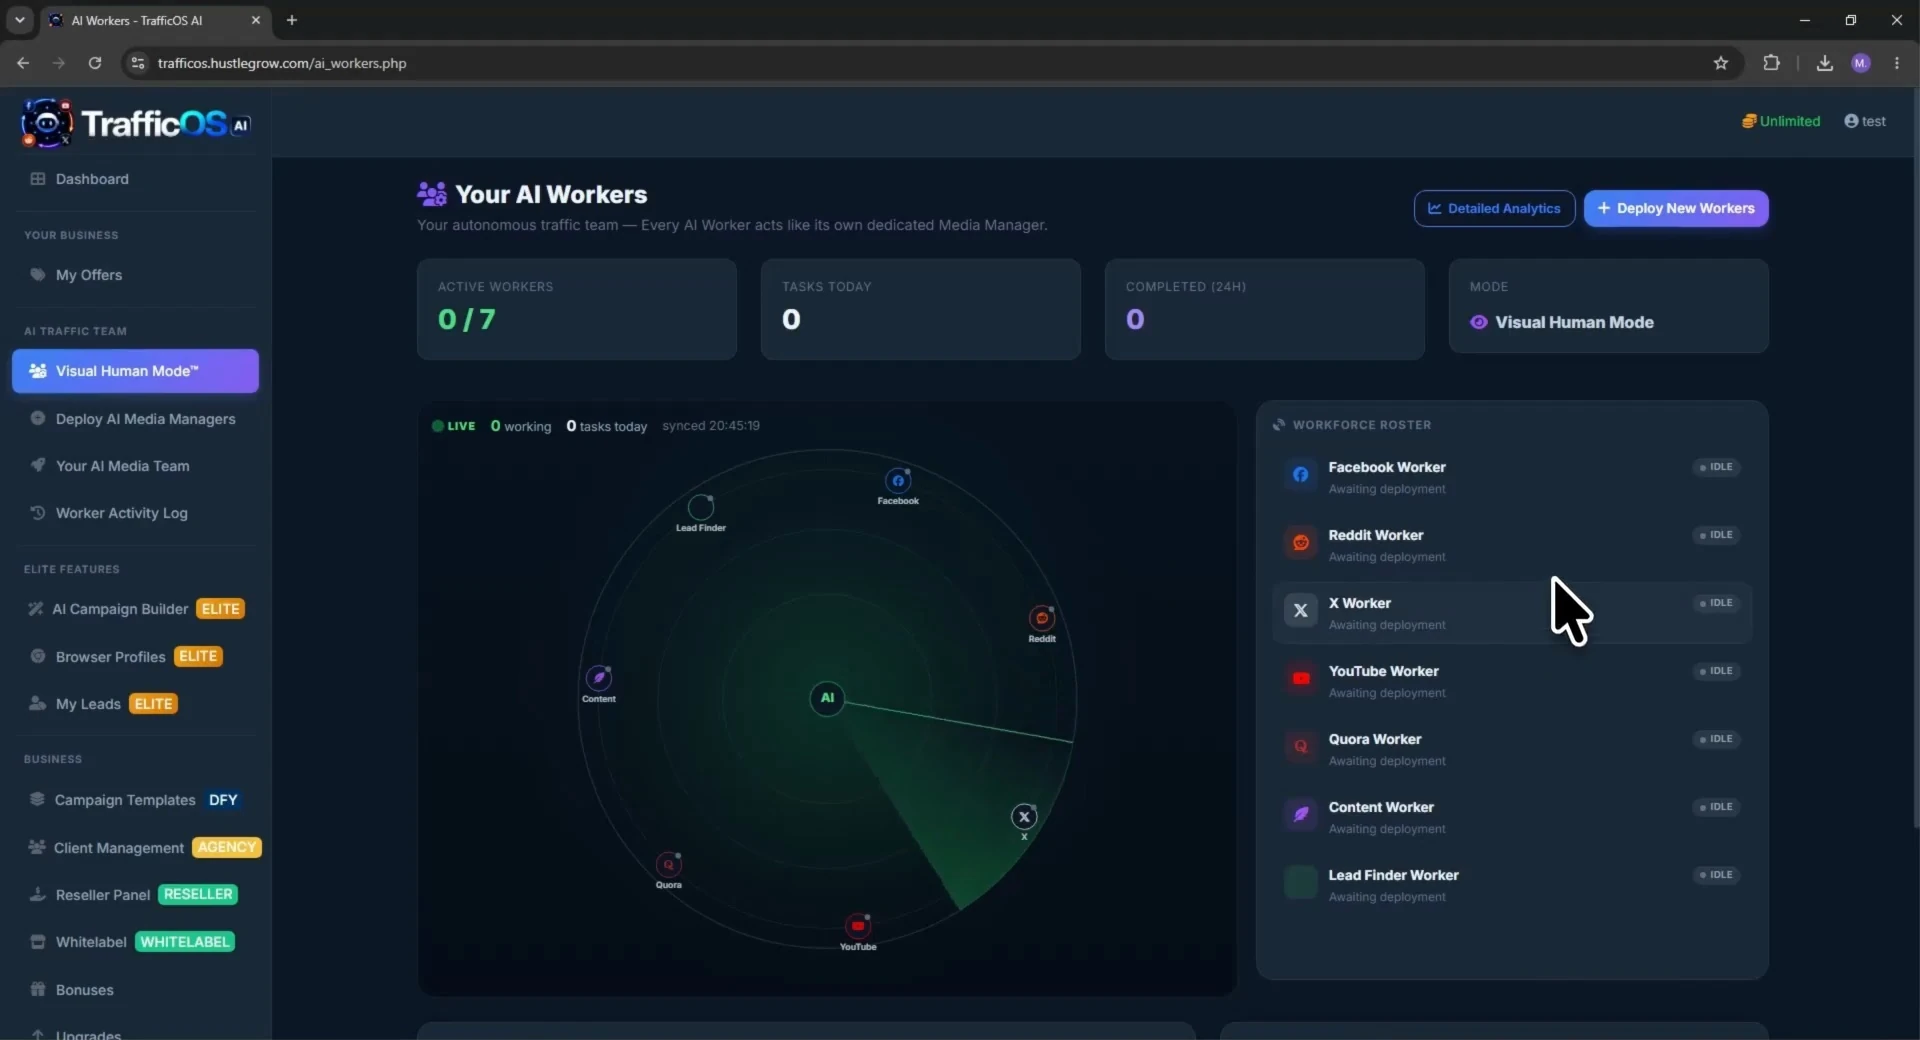Open the browser downloads panel
The width and height of the screenshot is (1920, 1040).
pyautogui.click(x=1825, y=63)
